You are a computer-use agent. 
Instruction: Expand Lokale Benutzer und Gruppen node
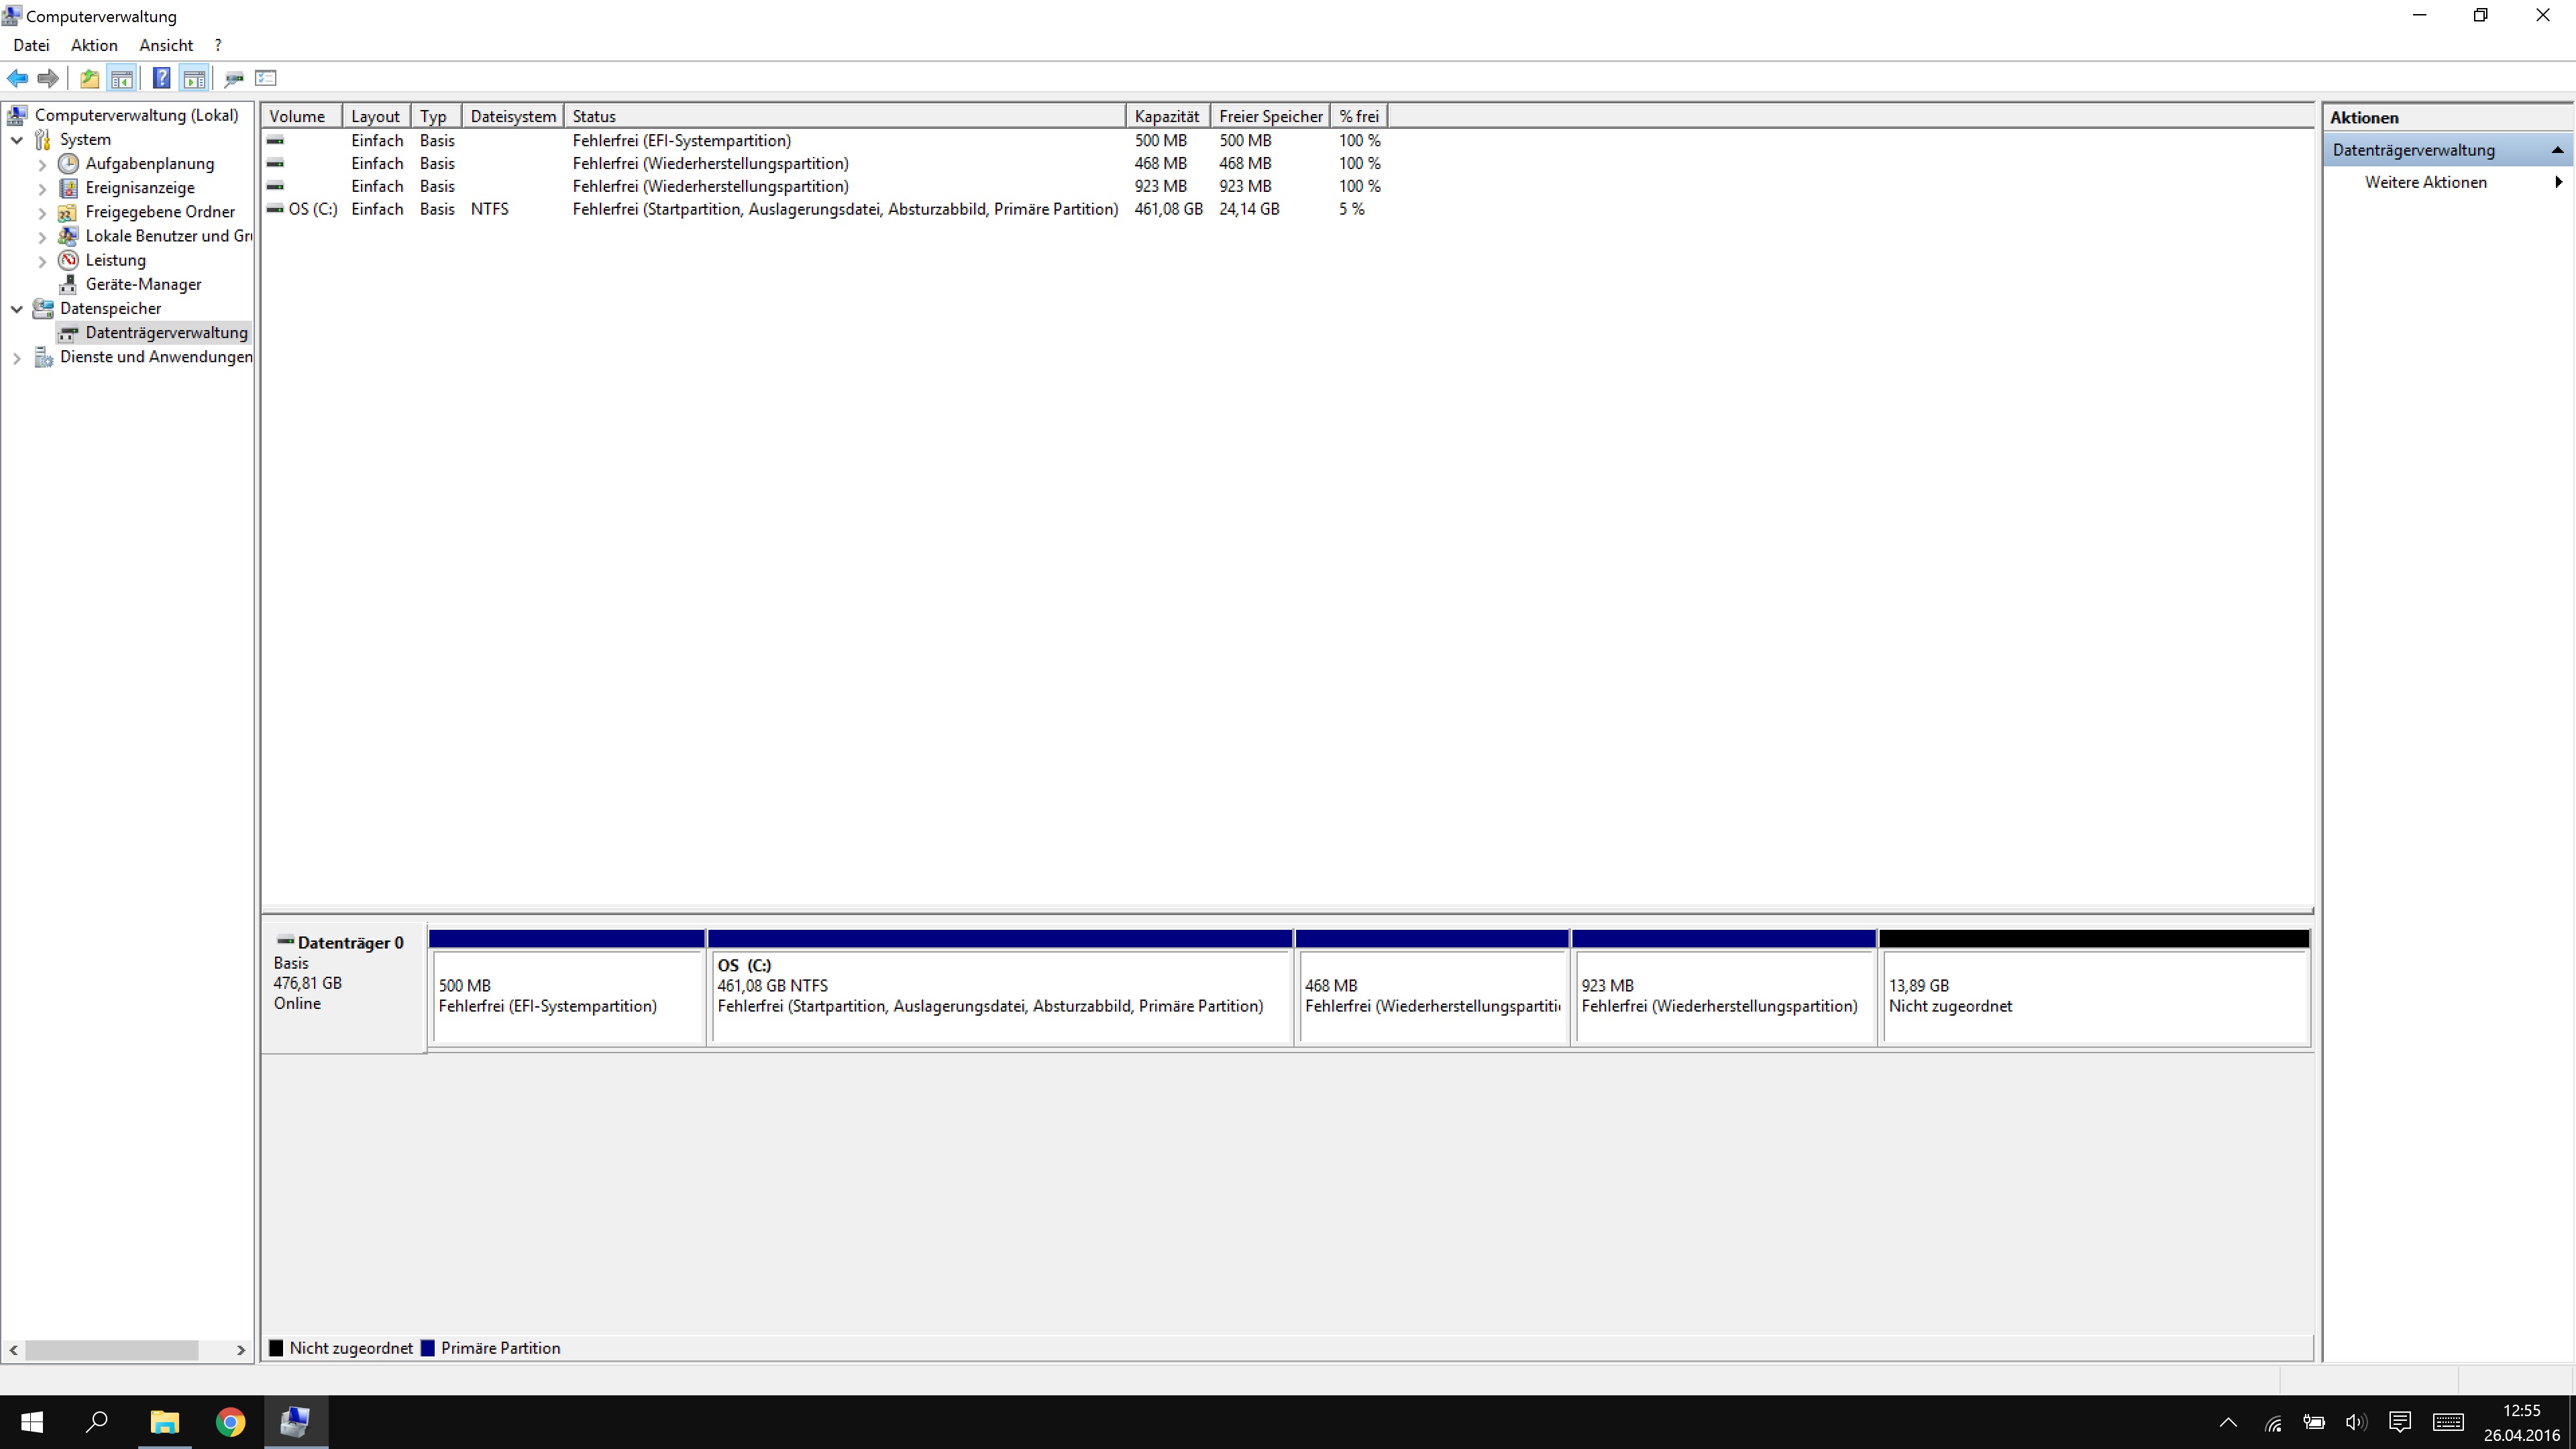pos(42,237)
